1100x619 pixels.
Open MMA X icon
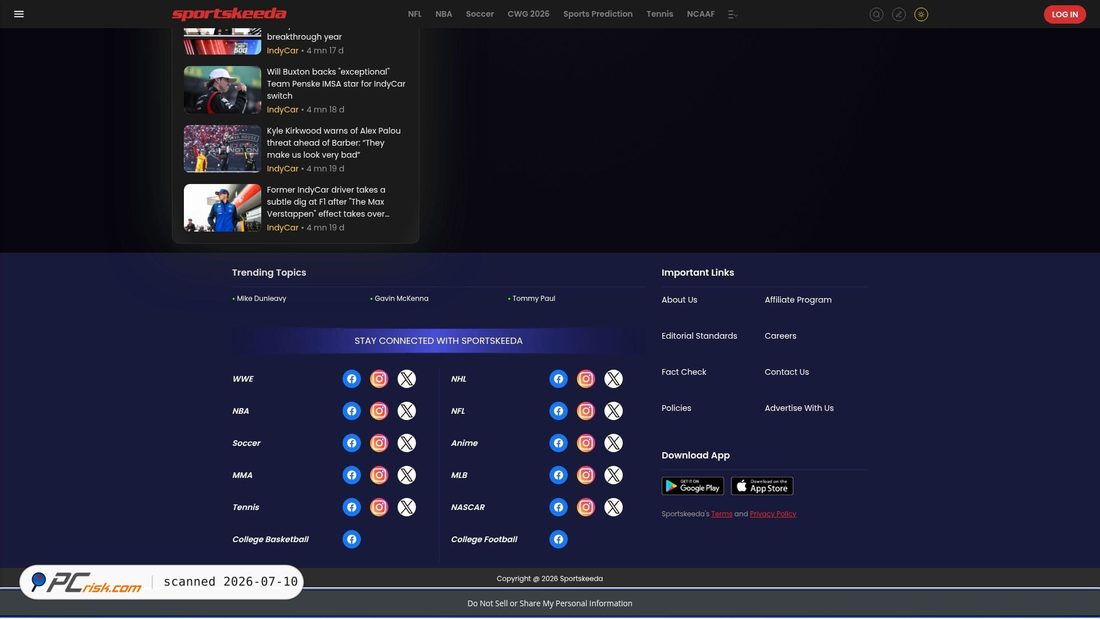407,475
